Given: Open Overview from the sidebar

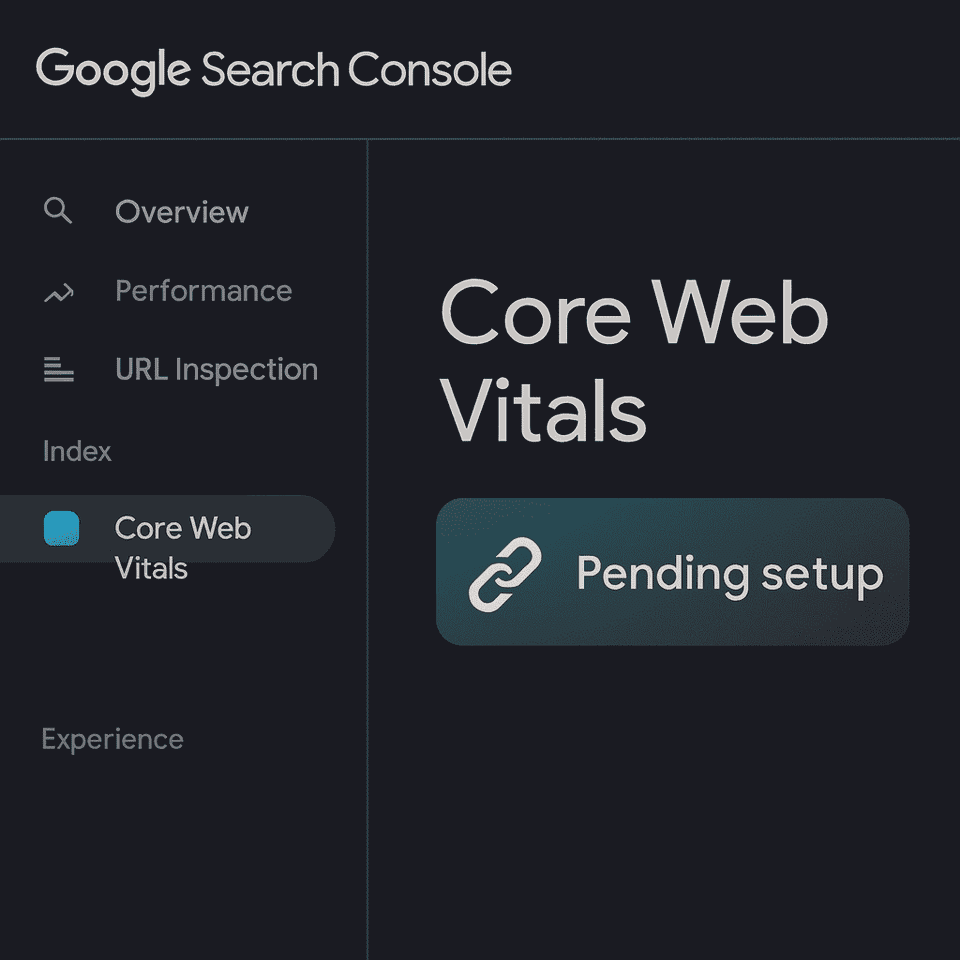Looking at the screenshot, I should tap(182, 211).
